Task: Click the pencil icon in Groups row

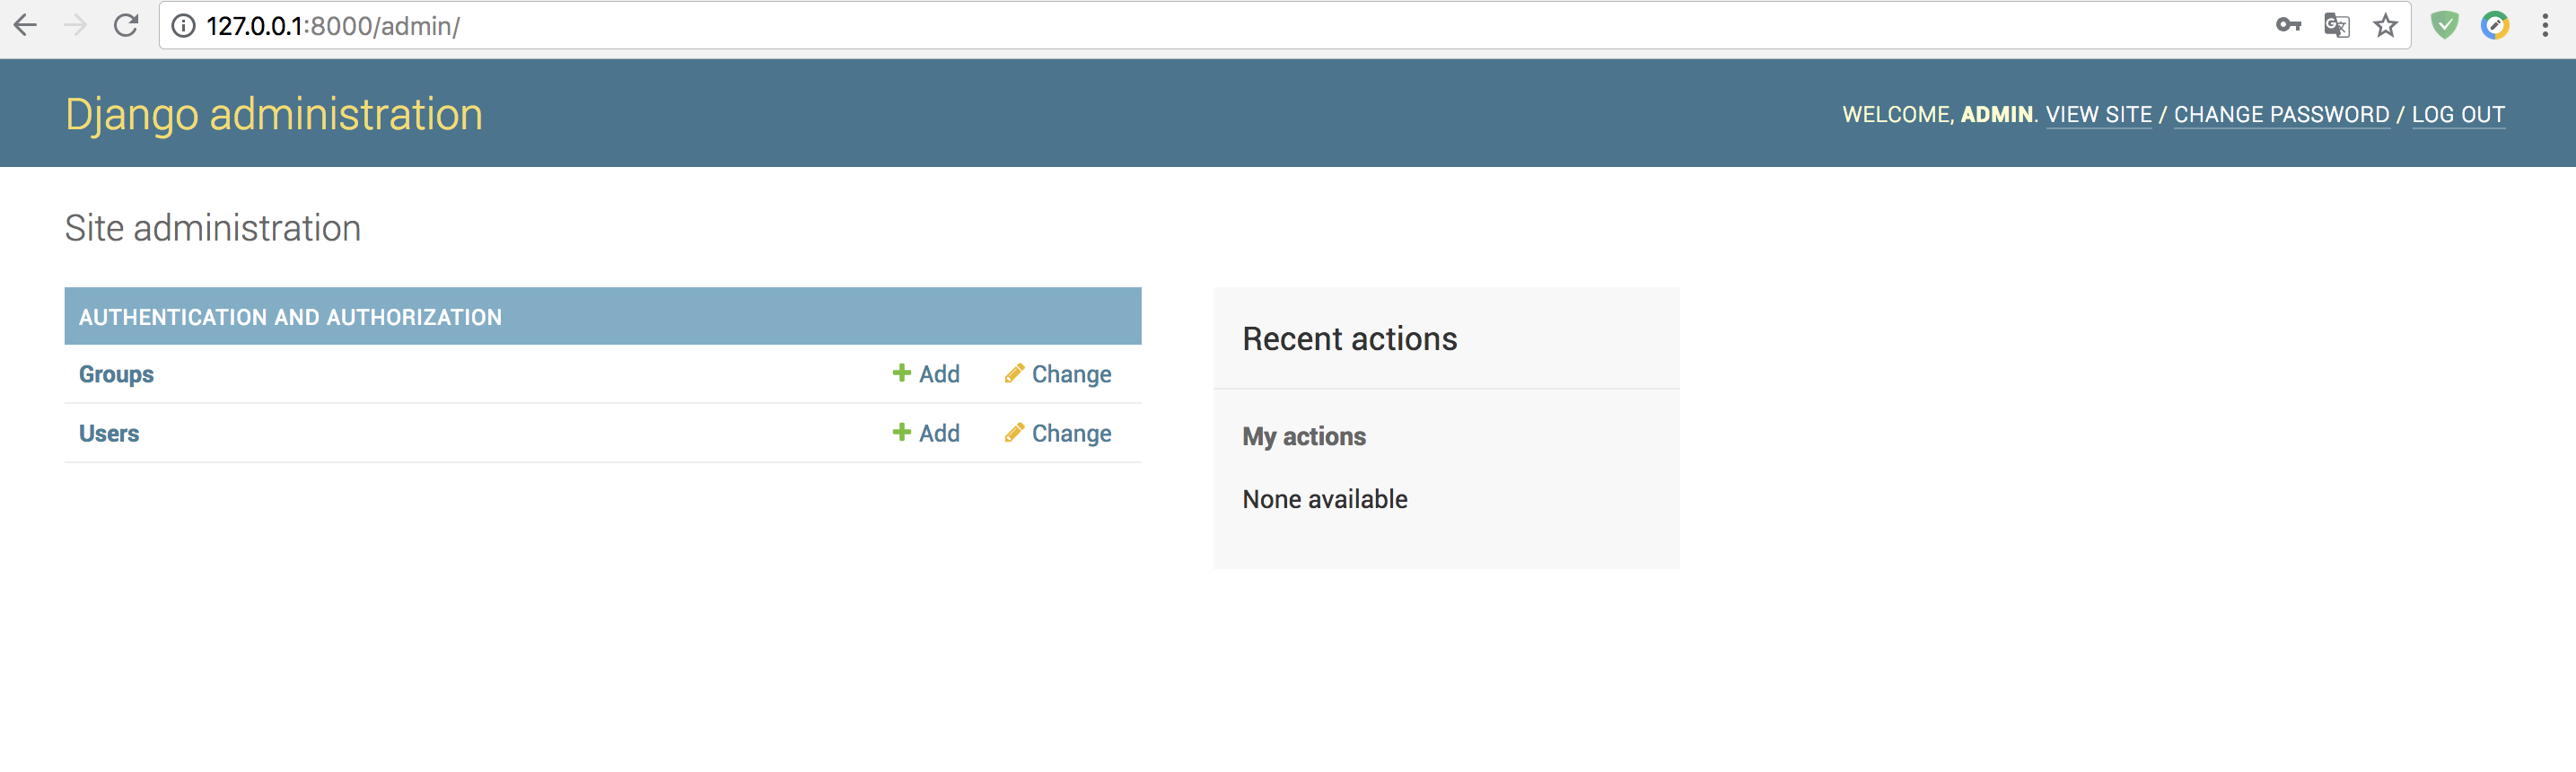Action: (1014, 373)
